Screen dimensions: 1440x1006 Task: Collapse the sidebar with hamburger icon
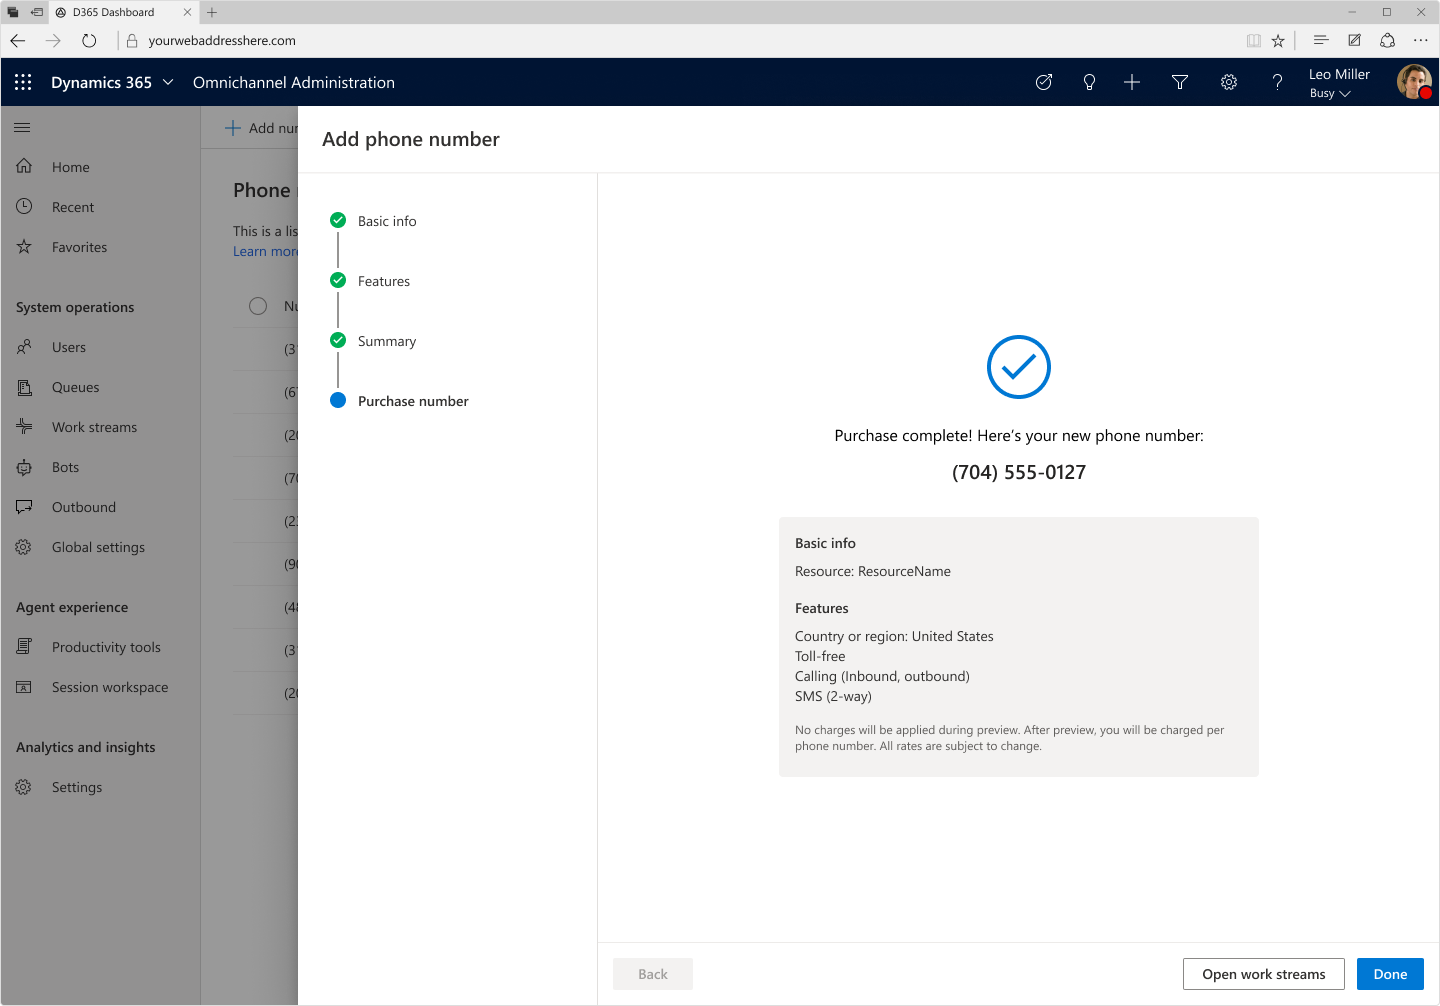(x=22, y=127)
